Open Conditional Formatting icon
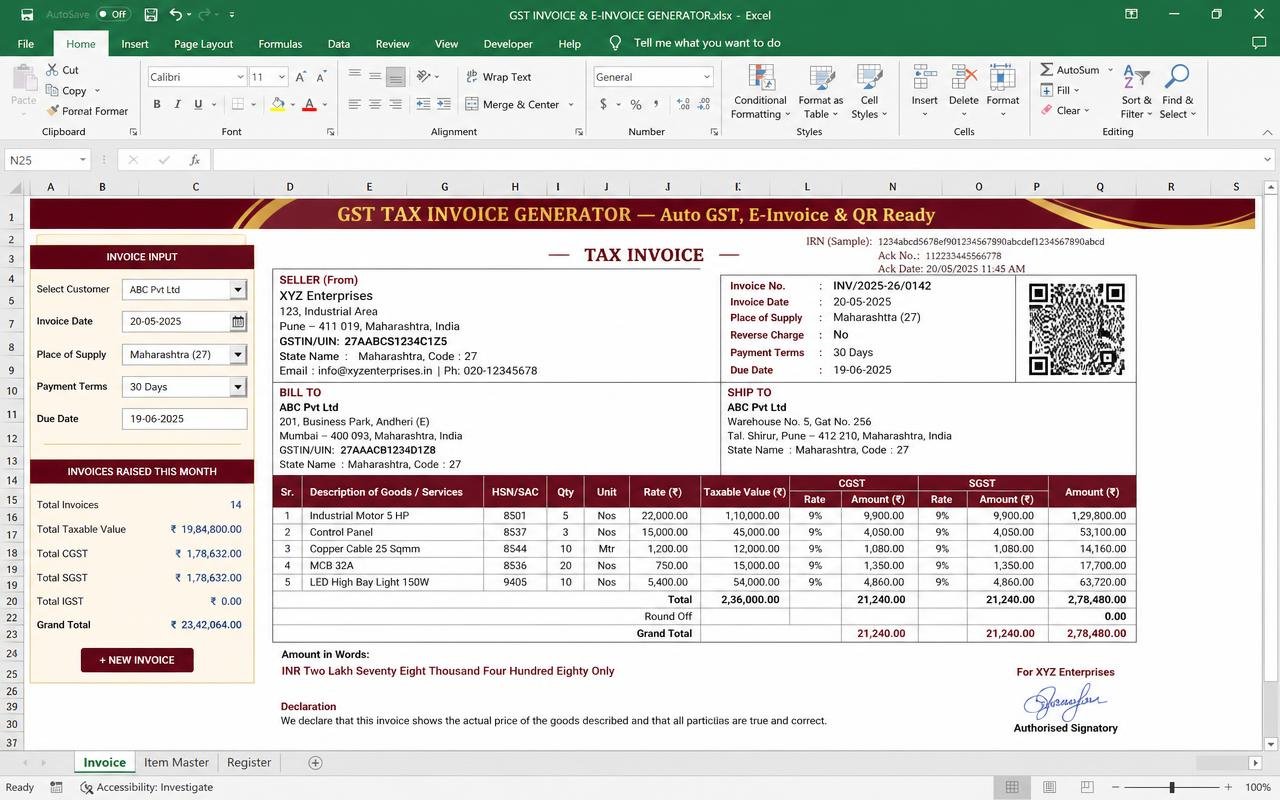Viewport: 1280px width, 800px height. [x=761, y=78]
